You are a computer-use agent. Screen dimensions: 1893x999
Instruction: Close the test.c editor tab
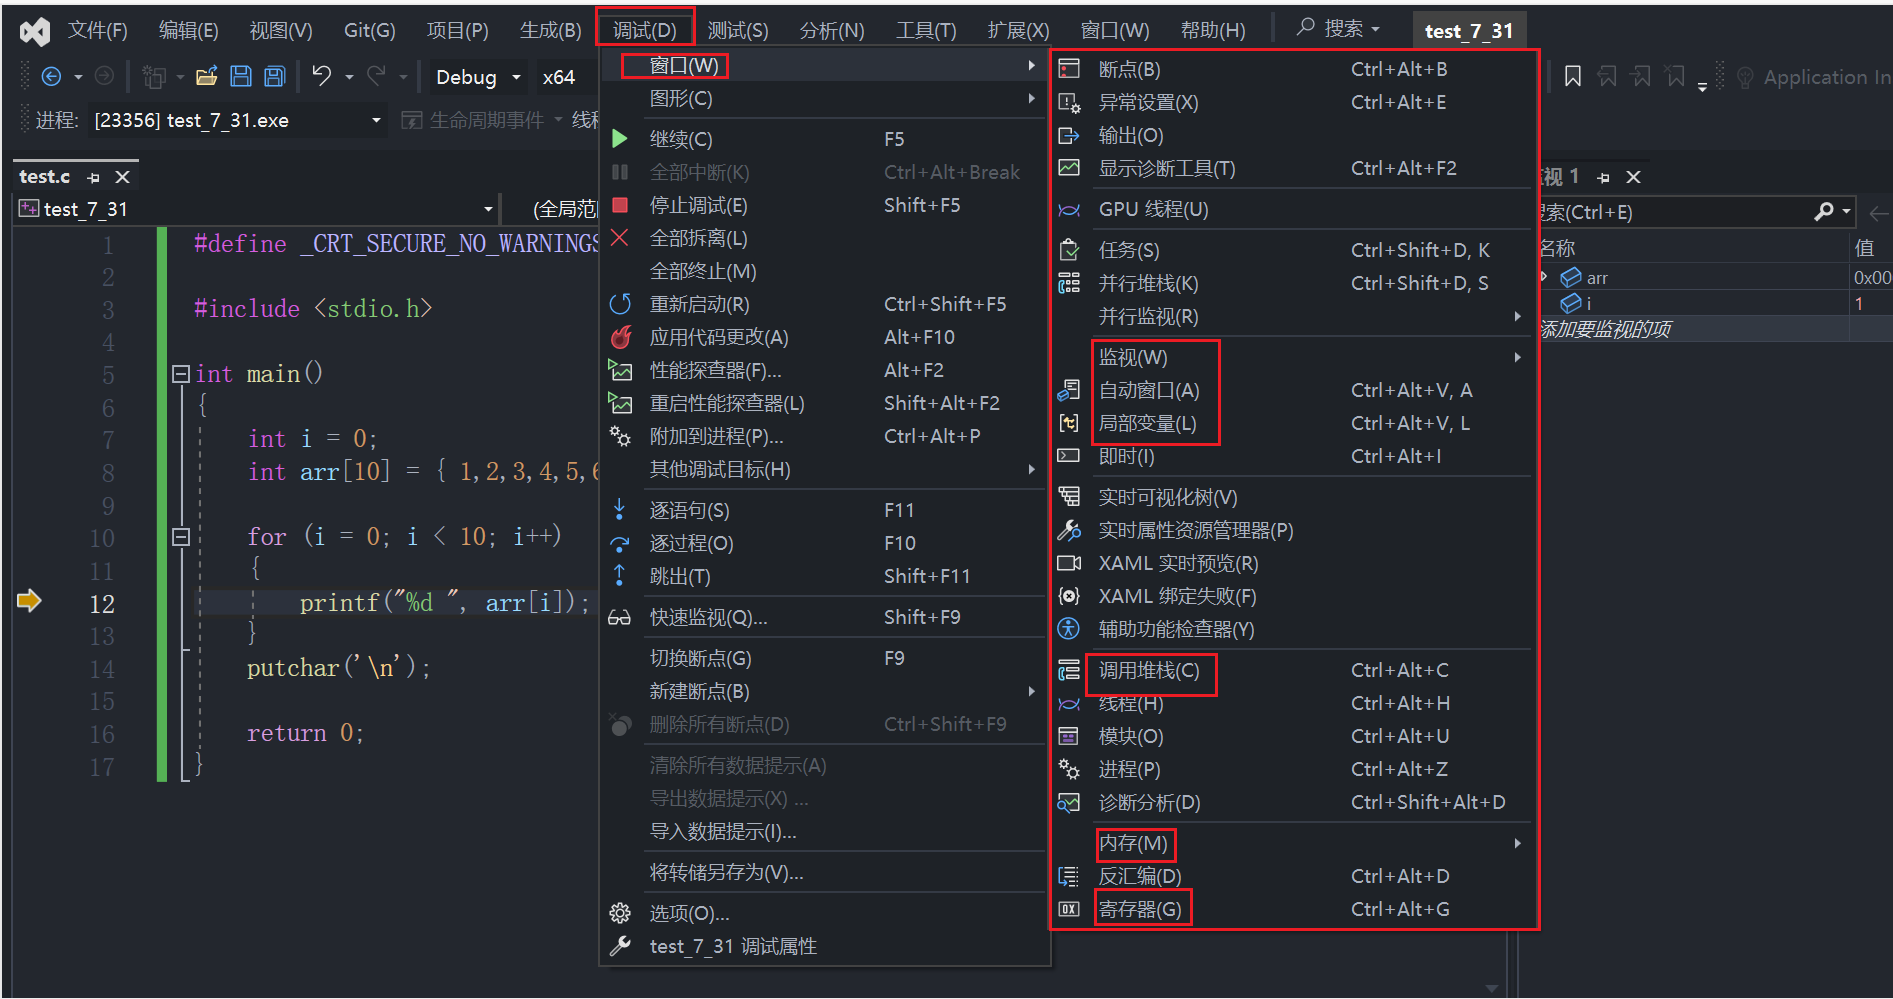[x=123, y=177]
